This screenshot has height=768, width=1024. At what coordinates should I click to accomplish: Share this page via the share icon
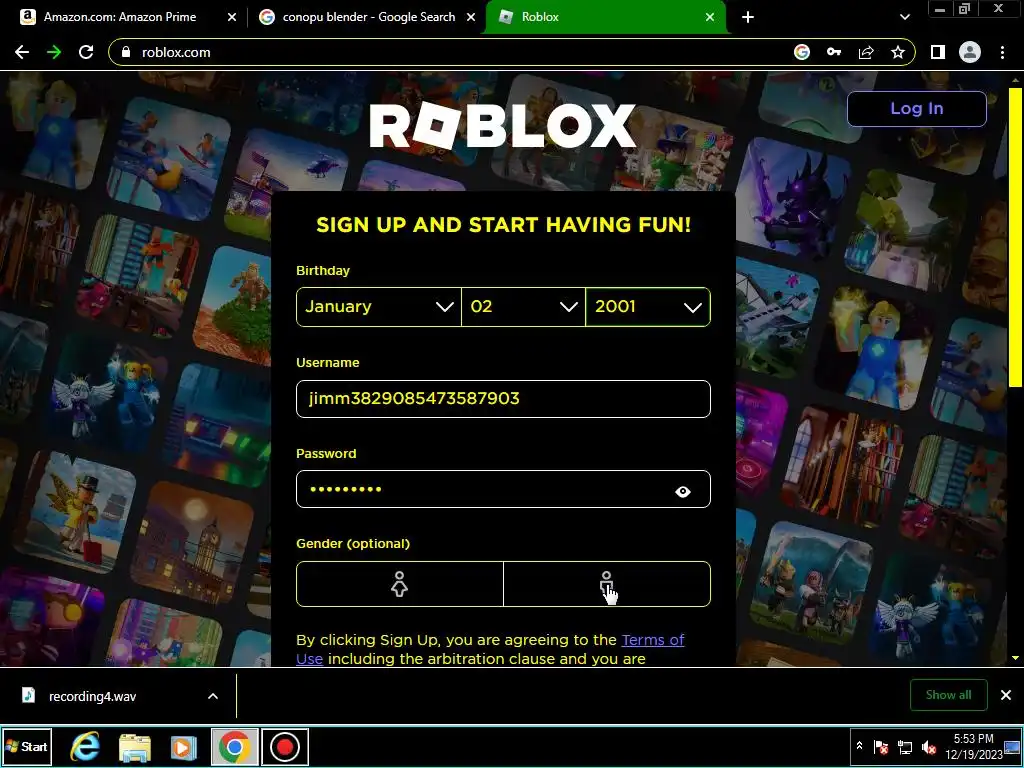[x=866, y=52]
